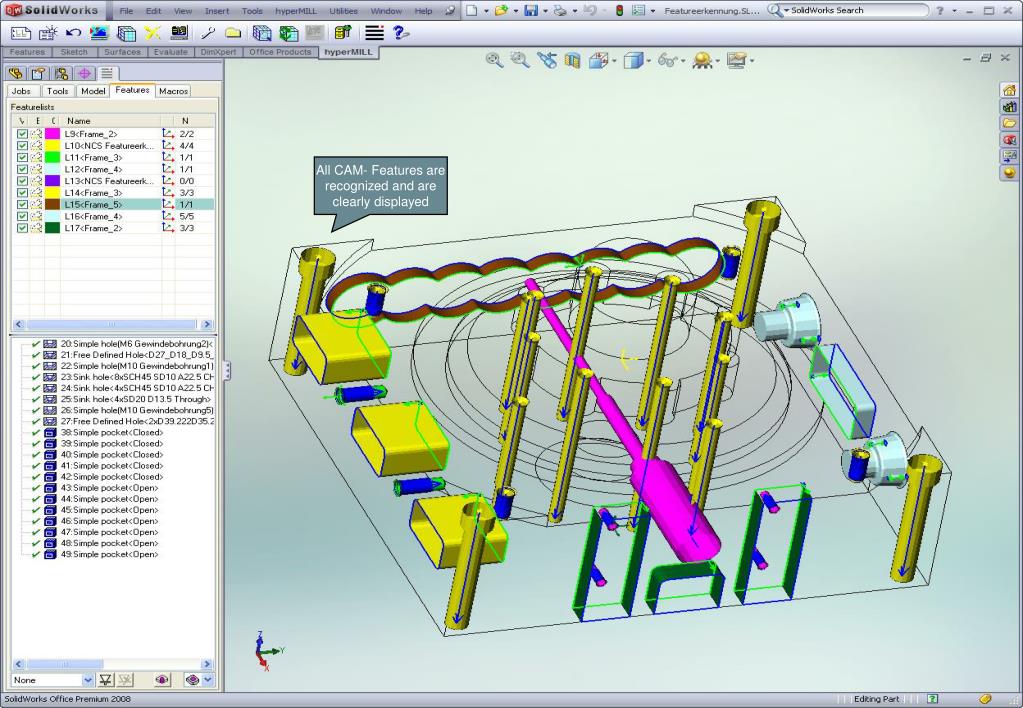This screenshot has height=708, width=1023.
Task: Click brown color swatch of L15<Frame_5>
Action: (x=52, y=204)
